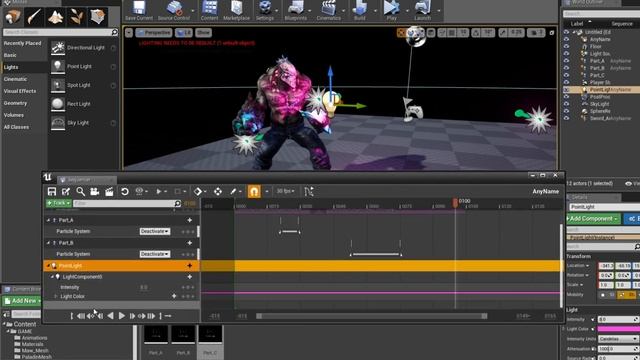The width and height of the screenshot is (640, 360).
Task: Open the Part_B Particle System Deactivate dropdown
Action: click(155, 254)
